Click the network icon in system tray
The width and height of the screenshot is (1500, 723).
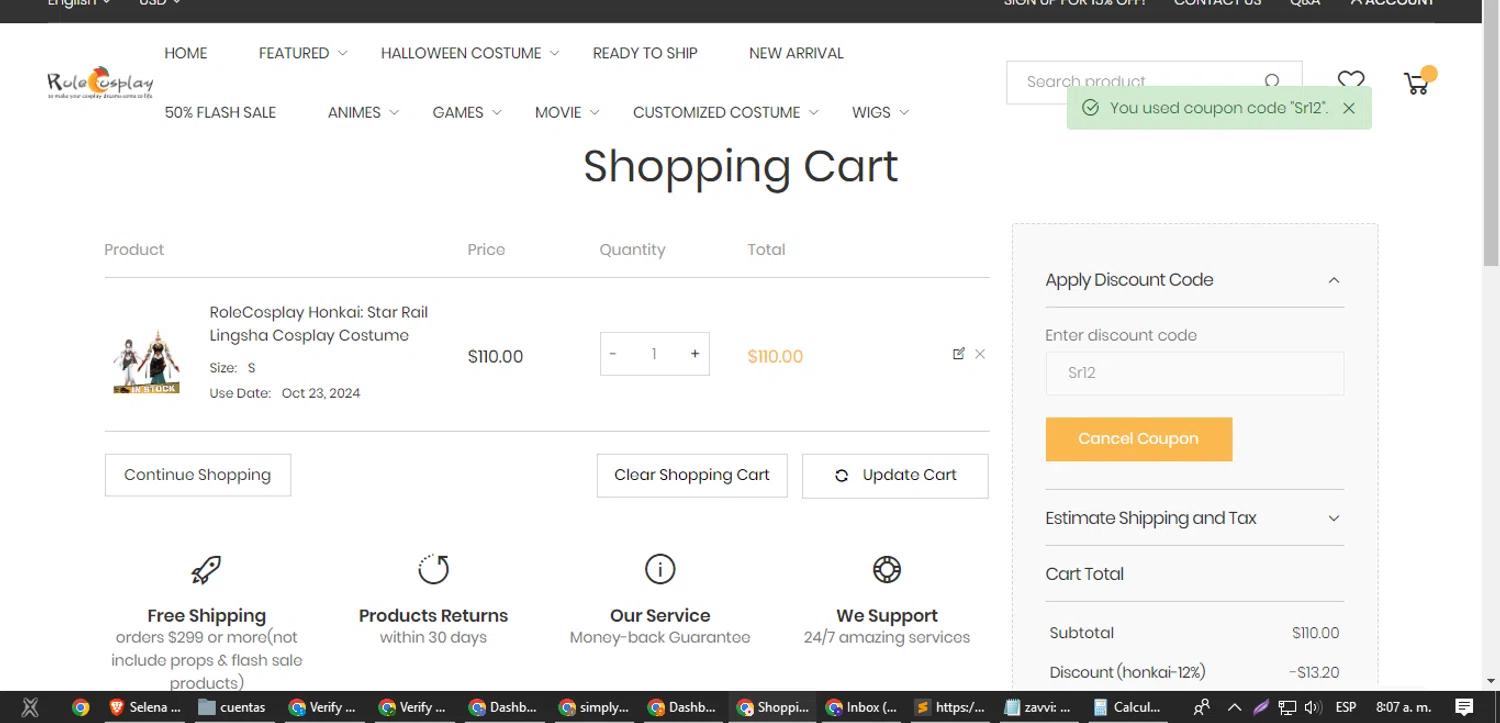1287,707
